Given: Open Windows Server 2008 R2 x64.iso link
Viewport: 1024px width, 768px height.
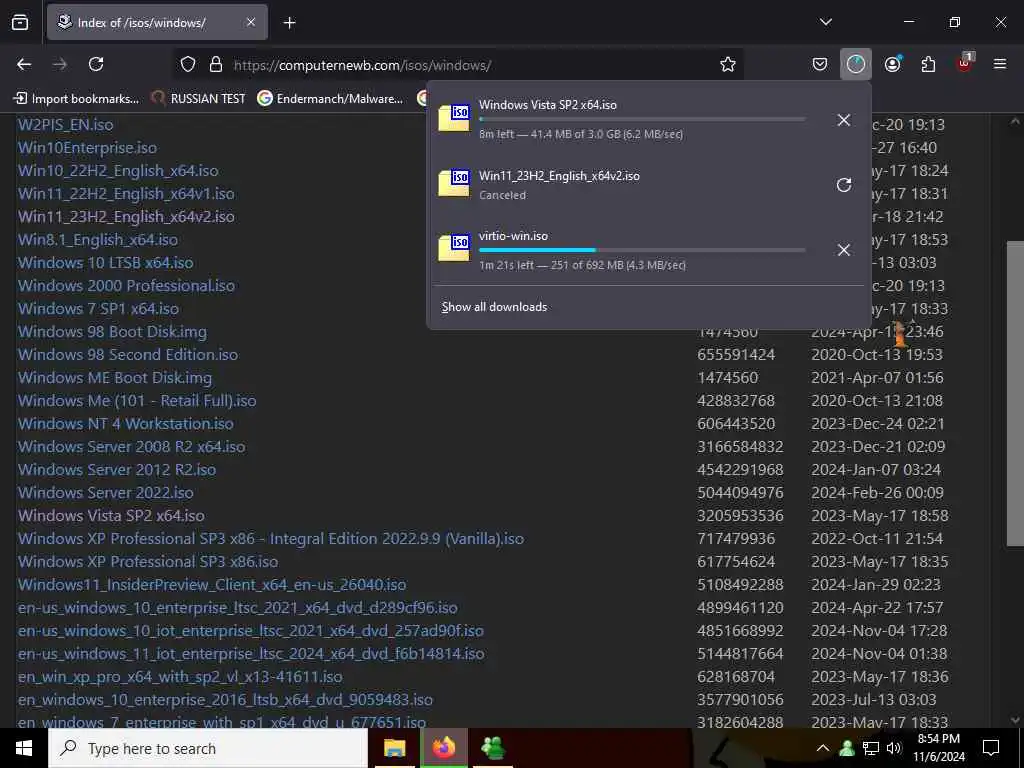Looking at the screenshot, I should coord(132,447).
